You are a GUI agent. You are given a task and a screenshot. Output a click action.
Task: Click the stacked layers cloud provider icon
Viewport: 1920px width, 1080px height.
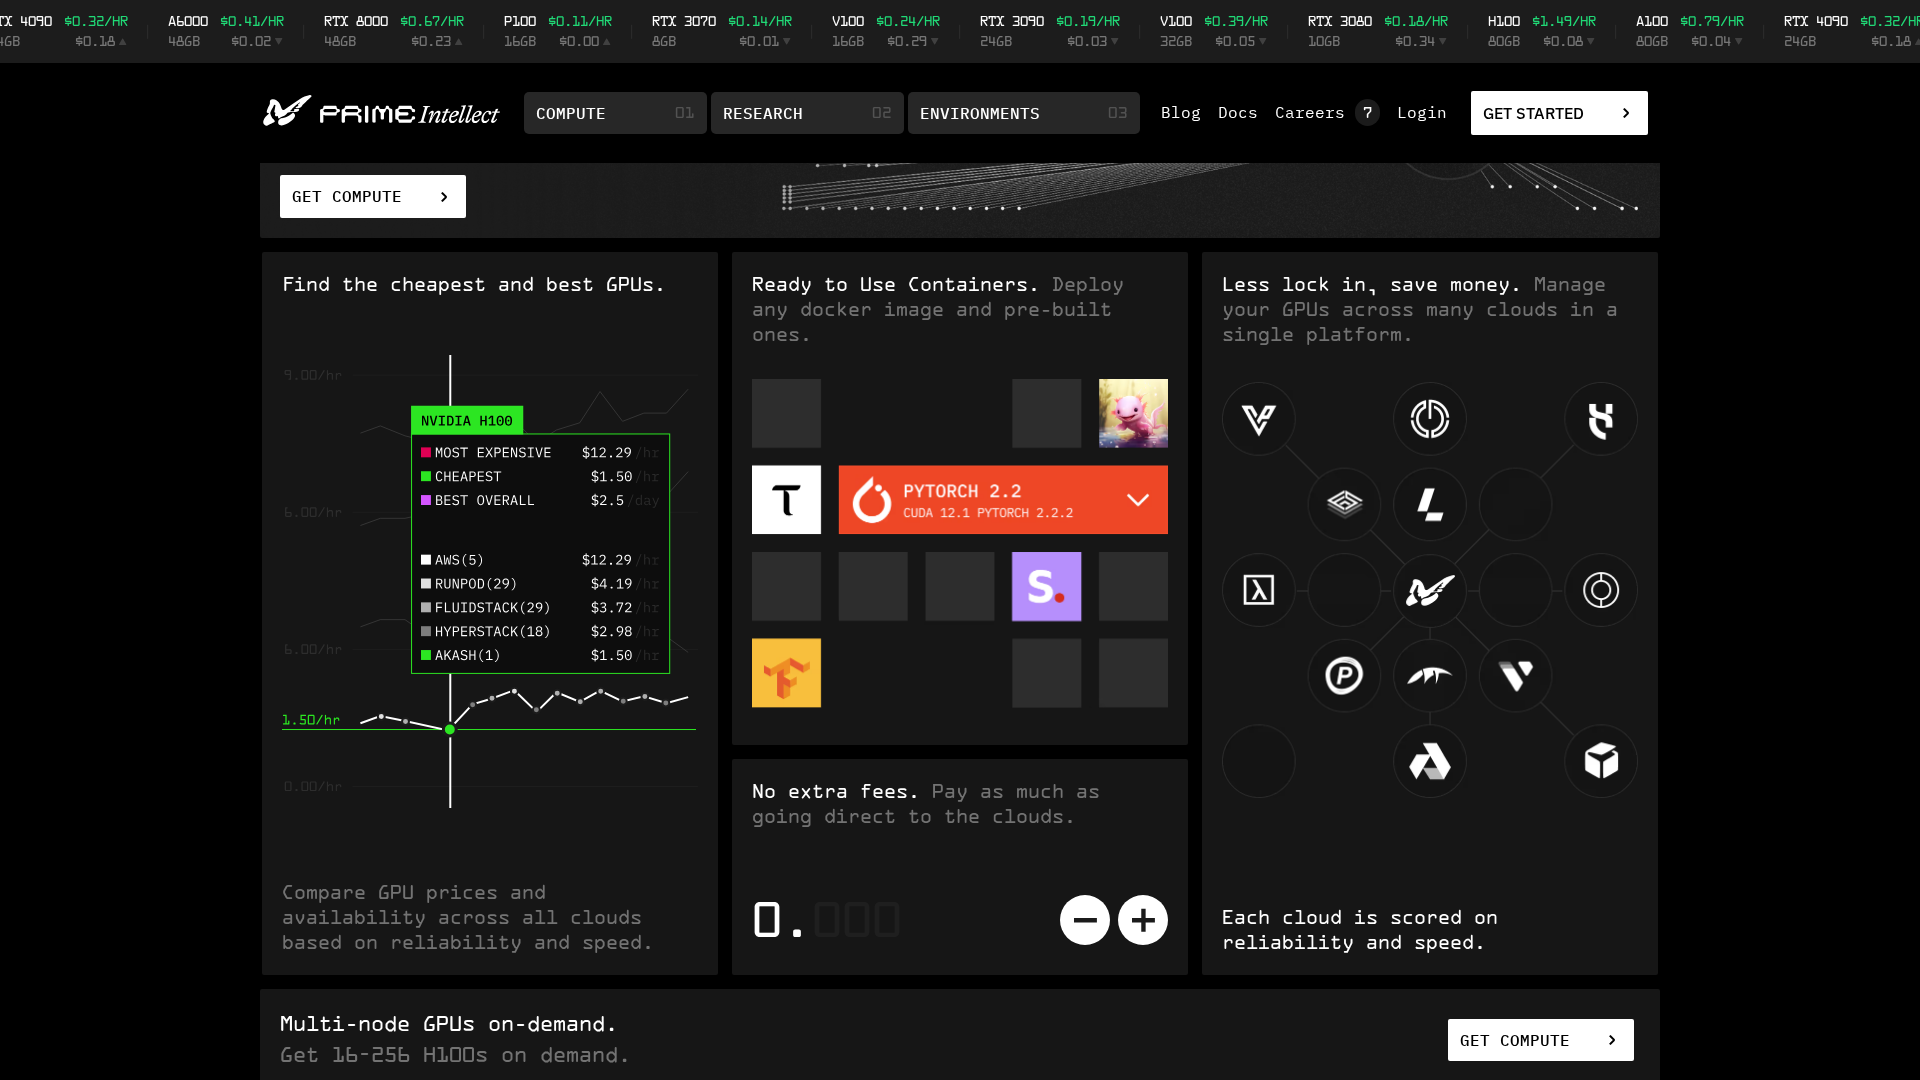(1344, 505)
